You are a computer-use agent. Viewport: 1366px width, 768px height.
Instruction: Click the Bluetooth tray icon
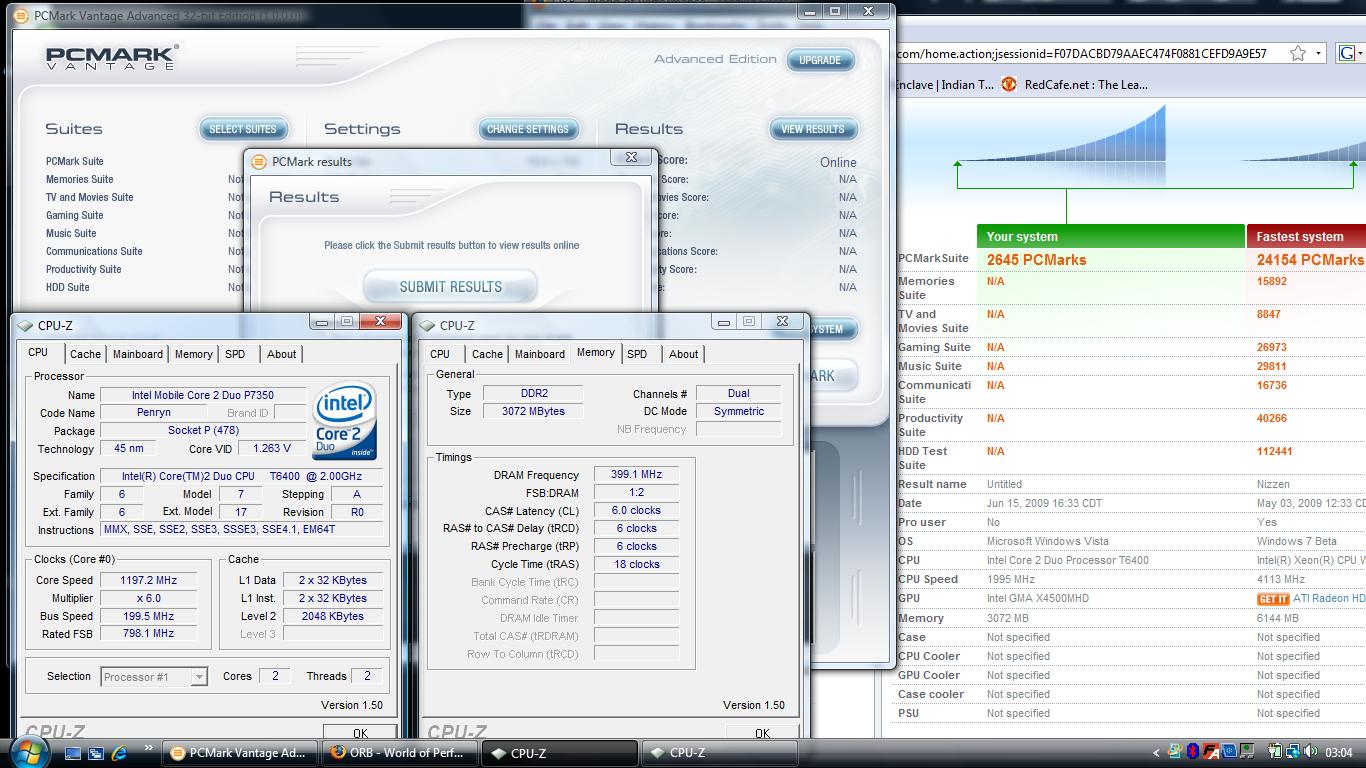1192,752
